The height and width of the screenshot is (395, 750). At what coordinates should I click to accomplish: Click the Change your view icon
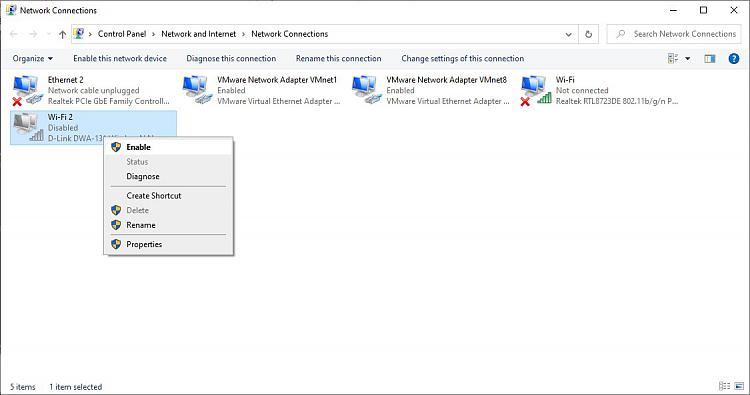click(x=673, y=58)
